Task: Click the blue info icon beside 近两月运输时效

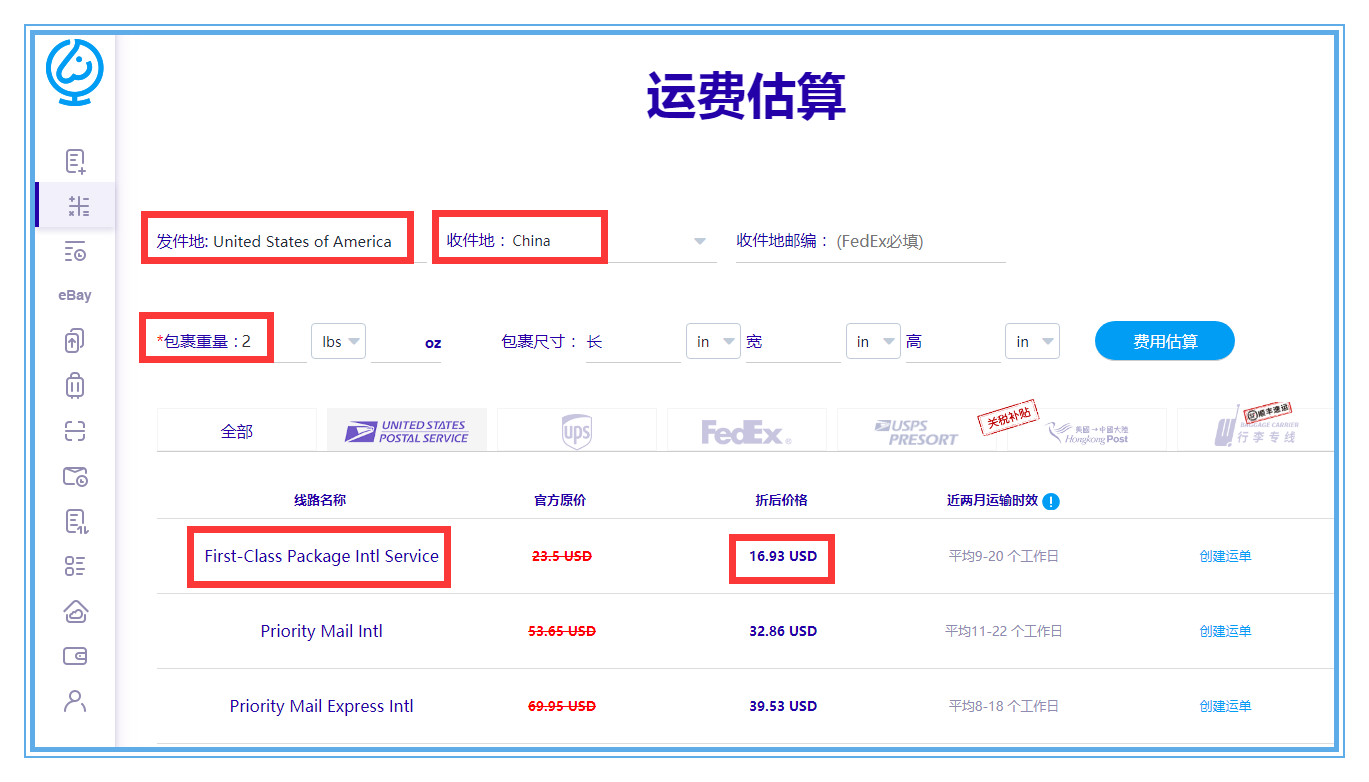Action: 1051,502
